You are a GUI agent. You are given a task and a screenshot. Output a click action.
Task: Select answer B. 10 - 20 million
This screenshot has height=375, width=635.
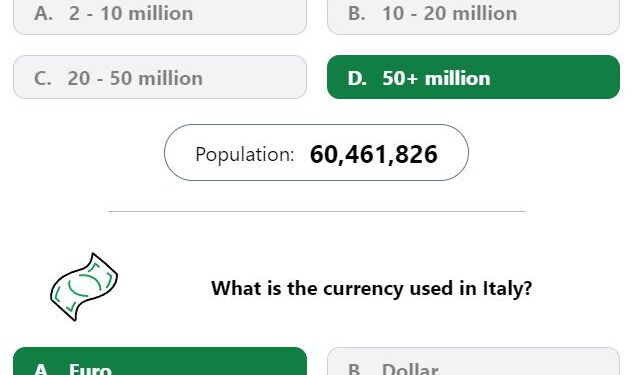click(473, 16)
